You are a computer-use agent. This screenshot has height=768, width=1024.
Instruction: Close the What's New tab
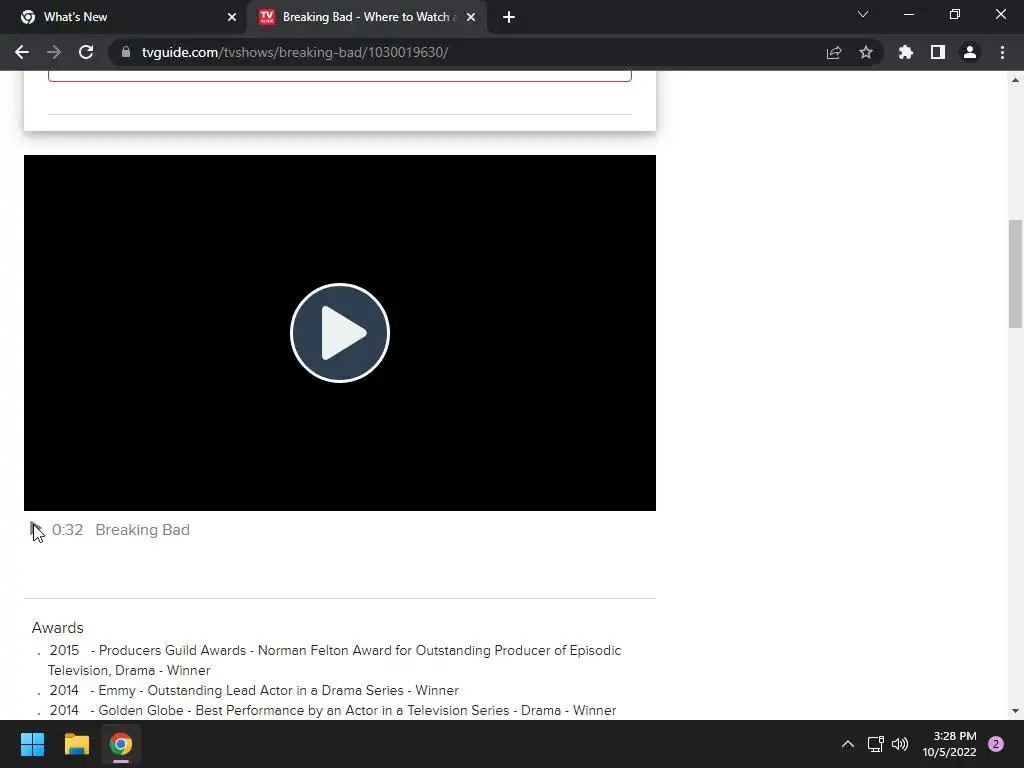(232, 17)
